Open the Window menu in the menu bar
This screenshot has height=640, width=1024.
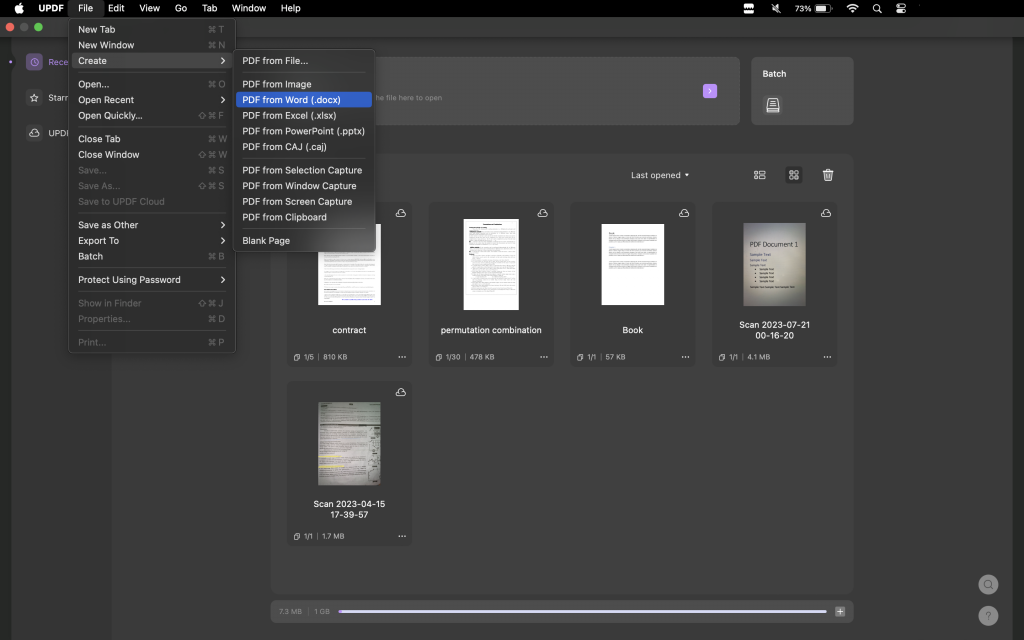click(x=248, y=8)
